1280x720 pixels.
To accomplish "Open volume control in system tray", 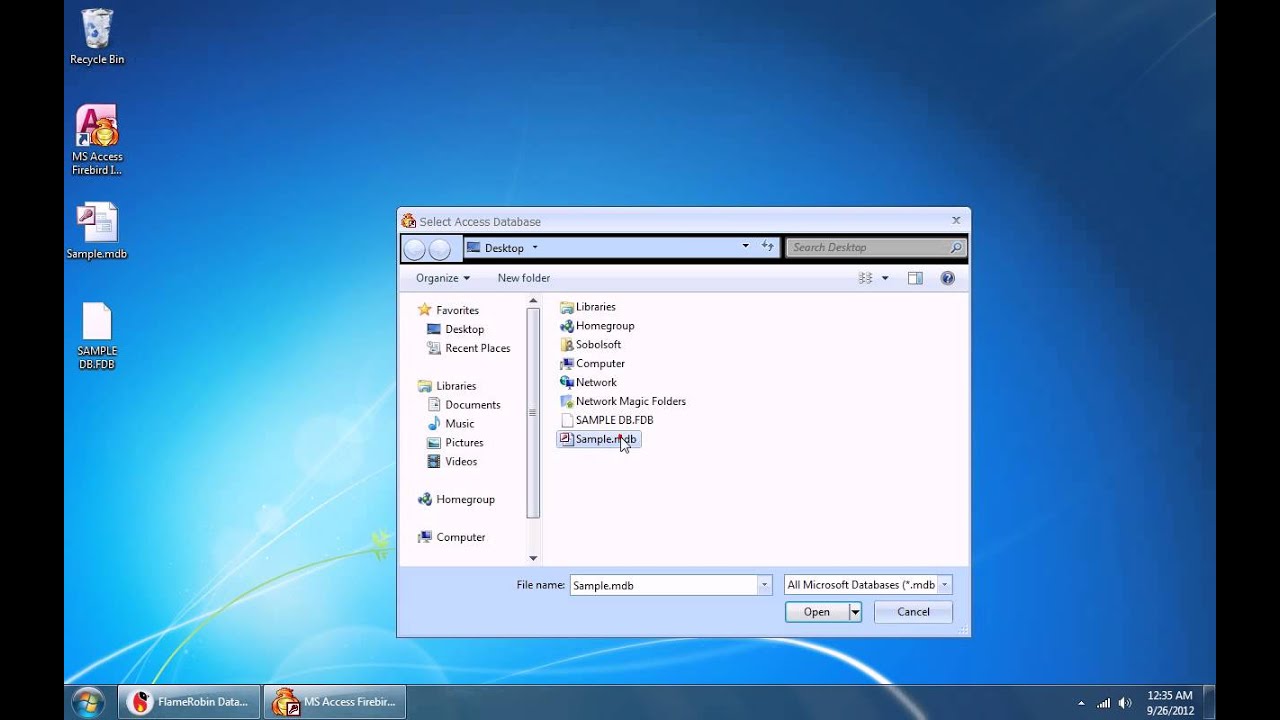I will [1125, 703].
